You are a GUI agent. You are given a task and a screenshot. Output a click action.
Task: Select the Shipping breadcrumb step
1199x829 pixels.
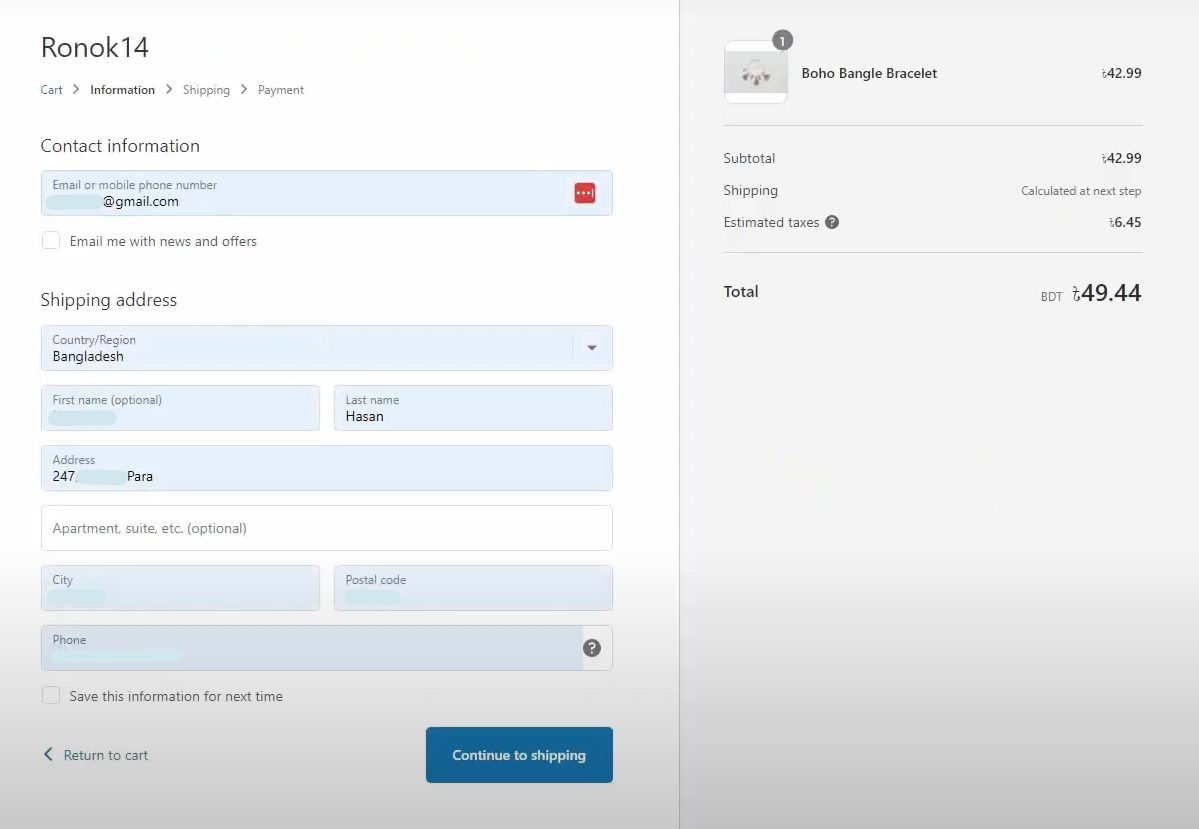click(206, 90)
